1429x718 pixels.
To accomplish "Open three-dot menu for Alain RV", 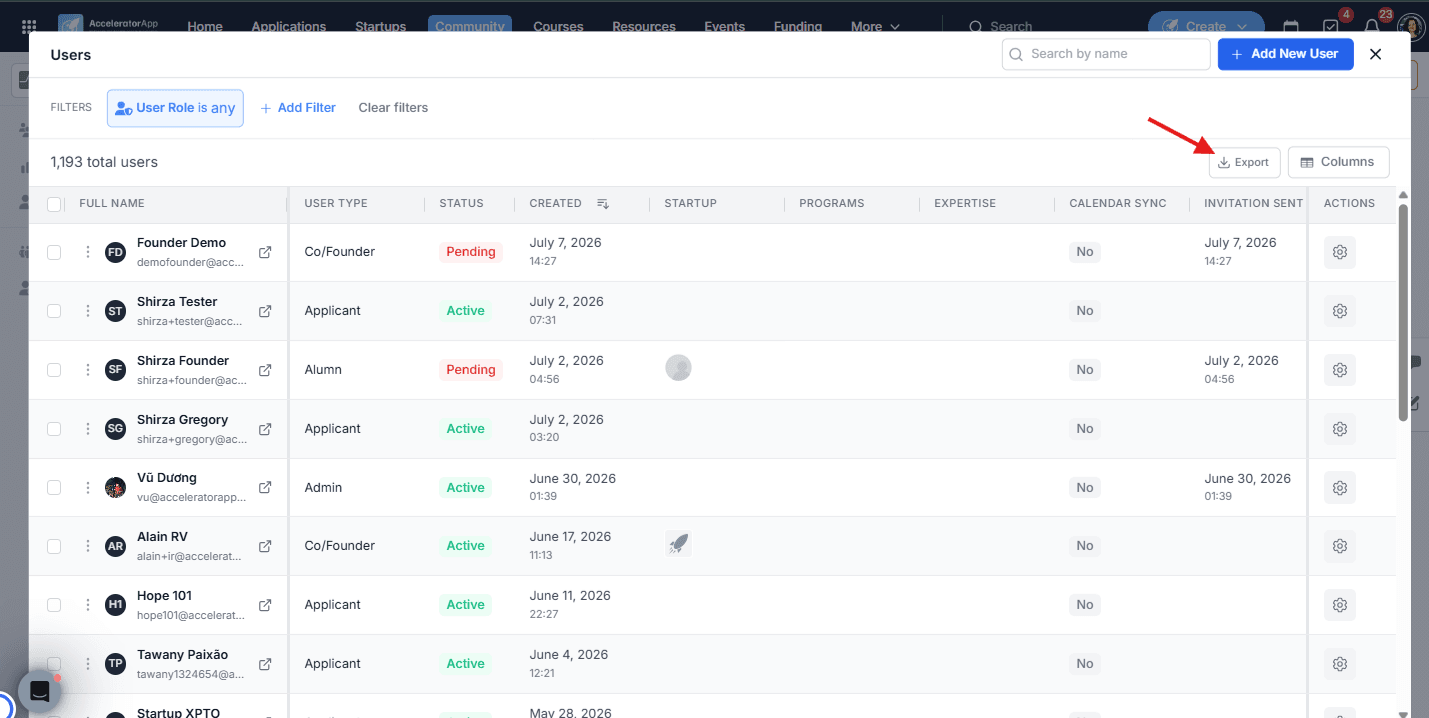I will point(88,546).
